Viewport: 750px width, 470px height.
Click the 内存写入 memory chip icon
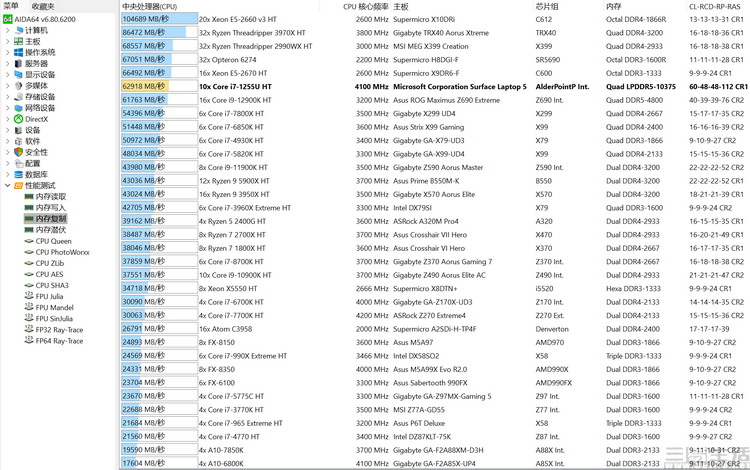point(29,208)
